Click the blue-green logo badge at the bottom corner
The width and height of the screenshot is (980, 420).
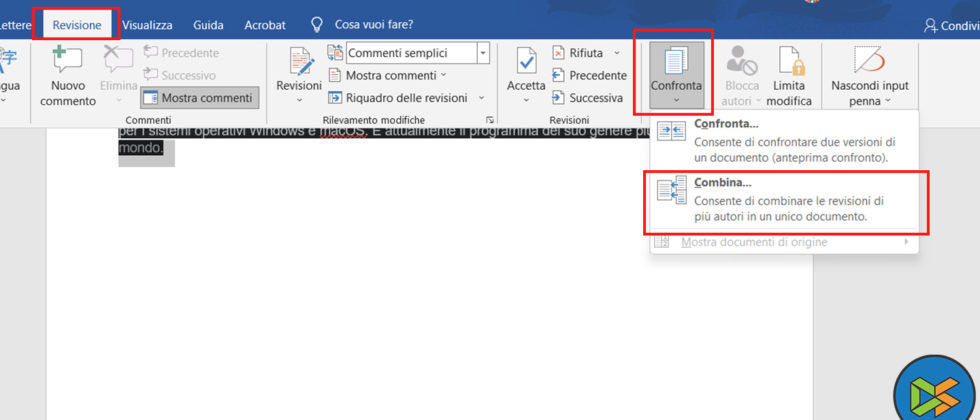(x=934, y=389)
